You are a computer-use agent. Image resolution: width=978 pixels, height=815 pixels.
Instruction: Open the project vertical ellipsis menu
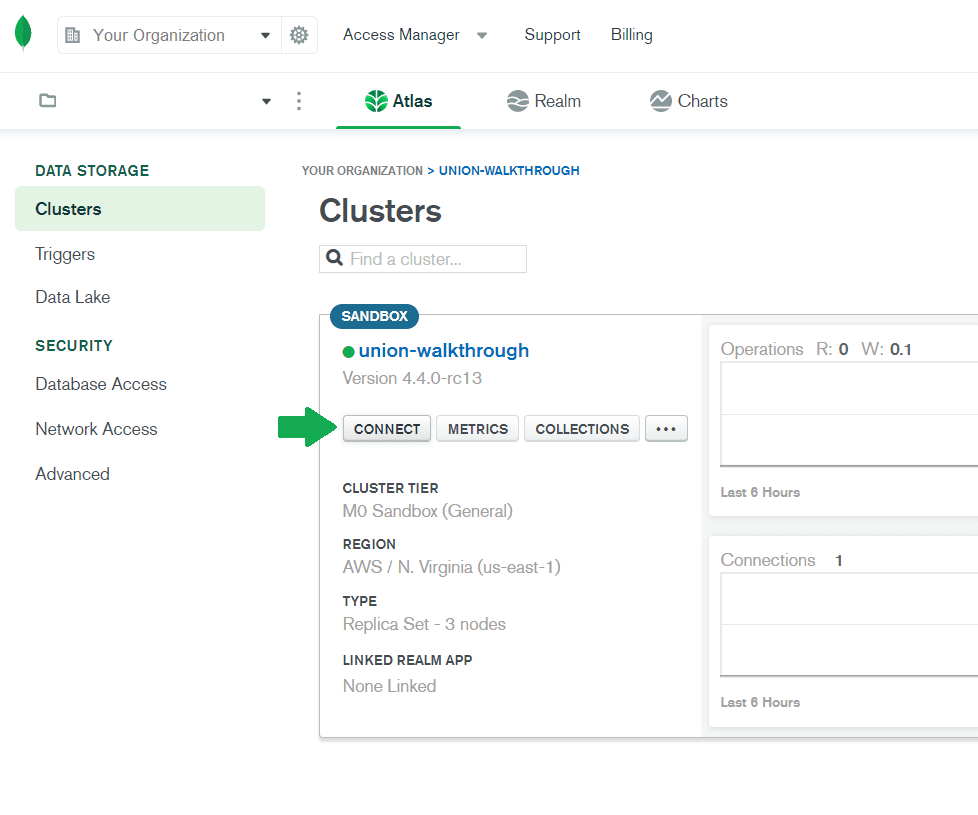click(299, 100)
